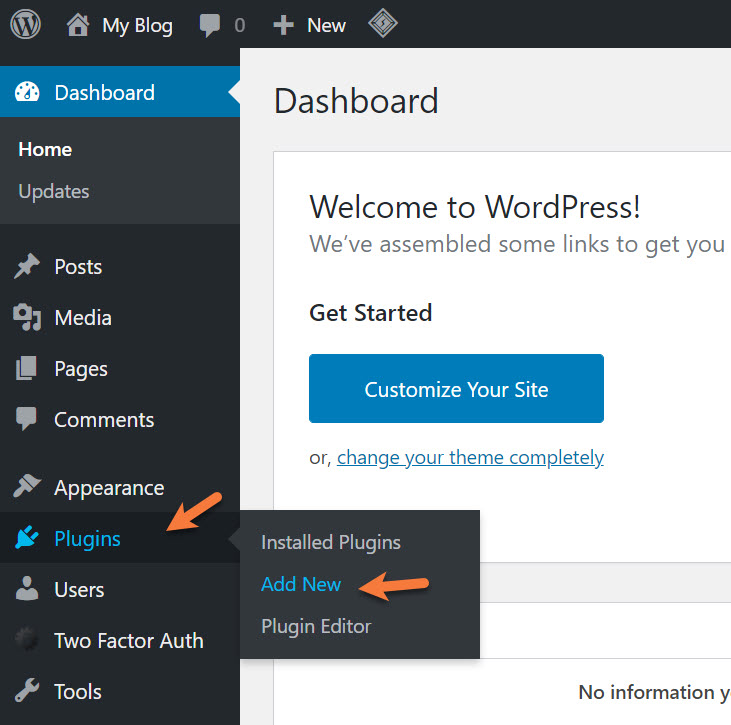Image resolution: width=731 pixels, height=725 pixels.
Task: Click the Tools wrench icon
Action: [x=27, y=691]
